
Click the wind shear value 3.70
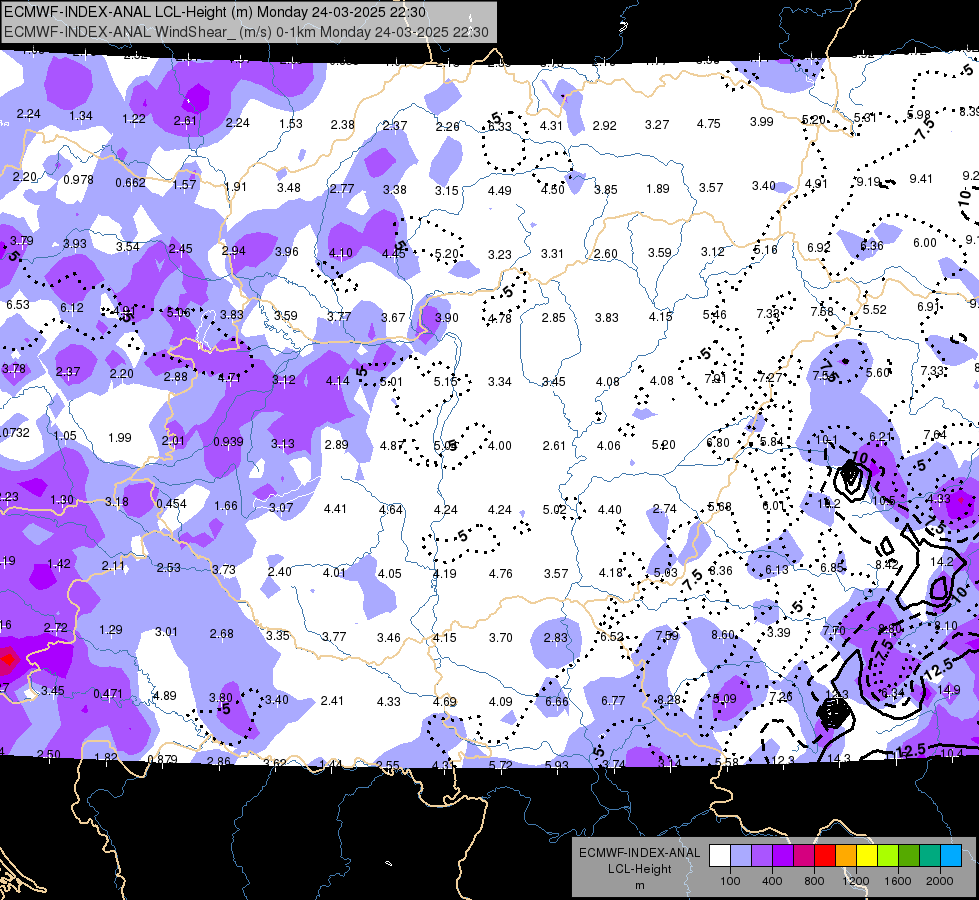(500, 637)
